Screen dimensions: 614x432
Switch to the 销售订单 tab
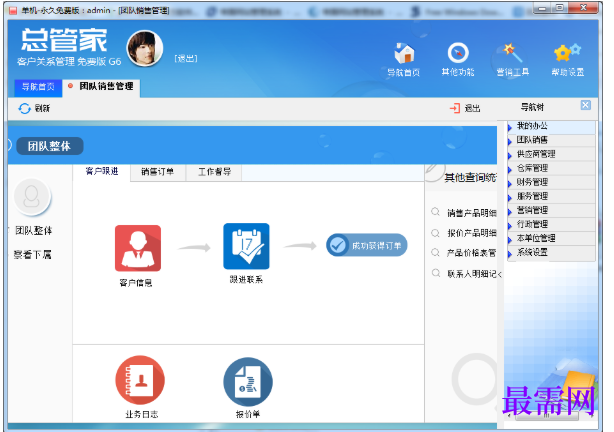157,172
